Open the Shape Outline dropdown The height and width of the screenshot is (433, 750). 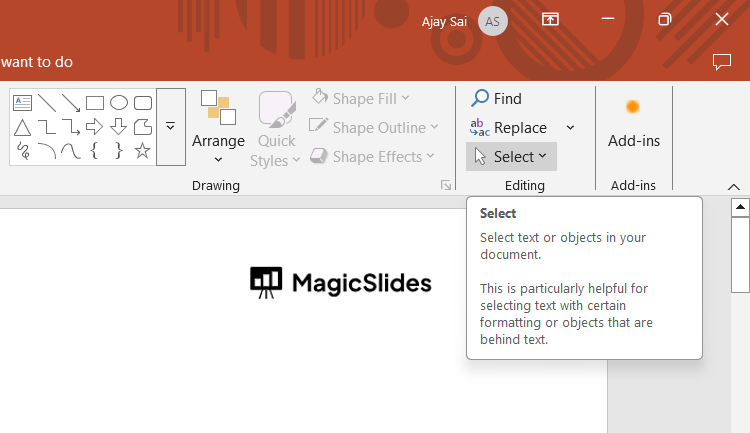pyautogui.click(x=375, y=127)
